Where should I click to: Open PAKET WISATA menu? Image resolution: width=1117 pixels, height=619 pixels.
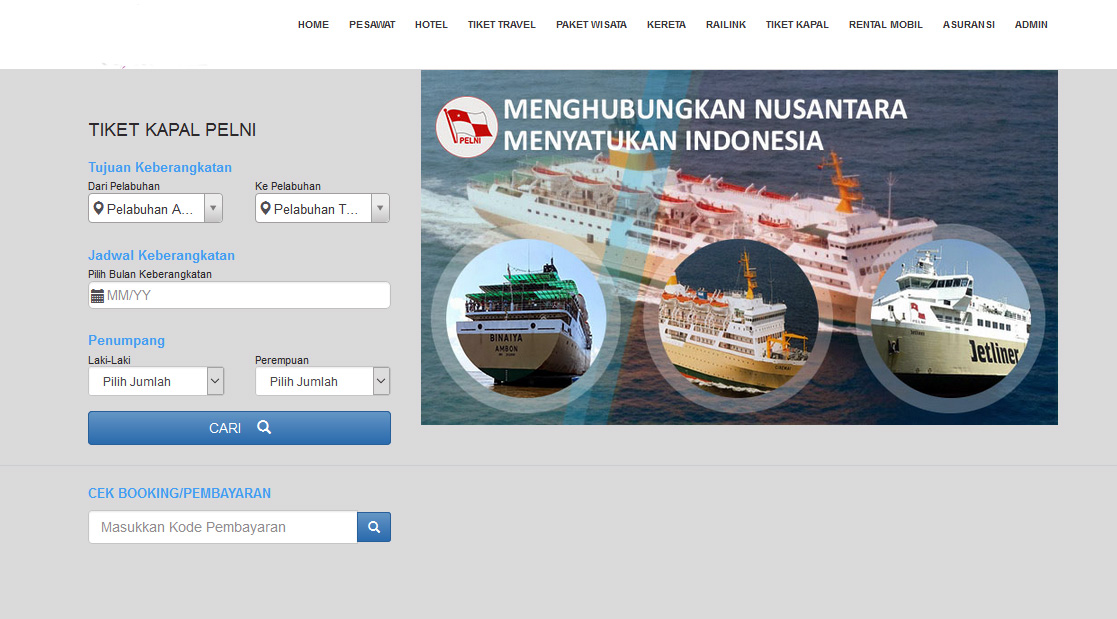click(x=591, y=24)
